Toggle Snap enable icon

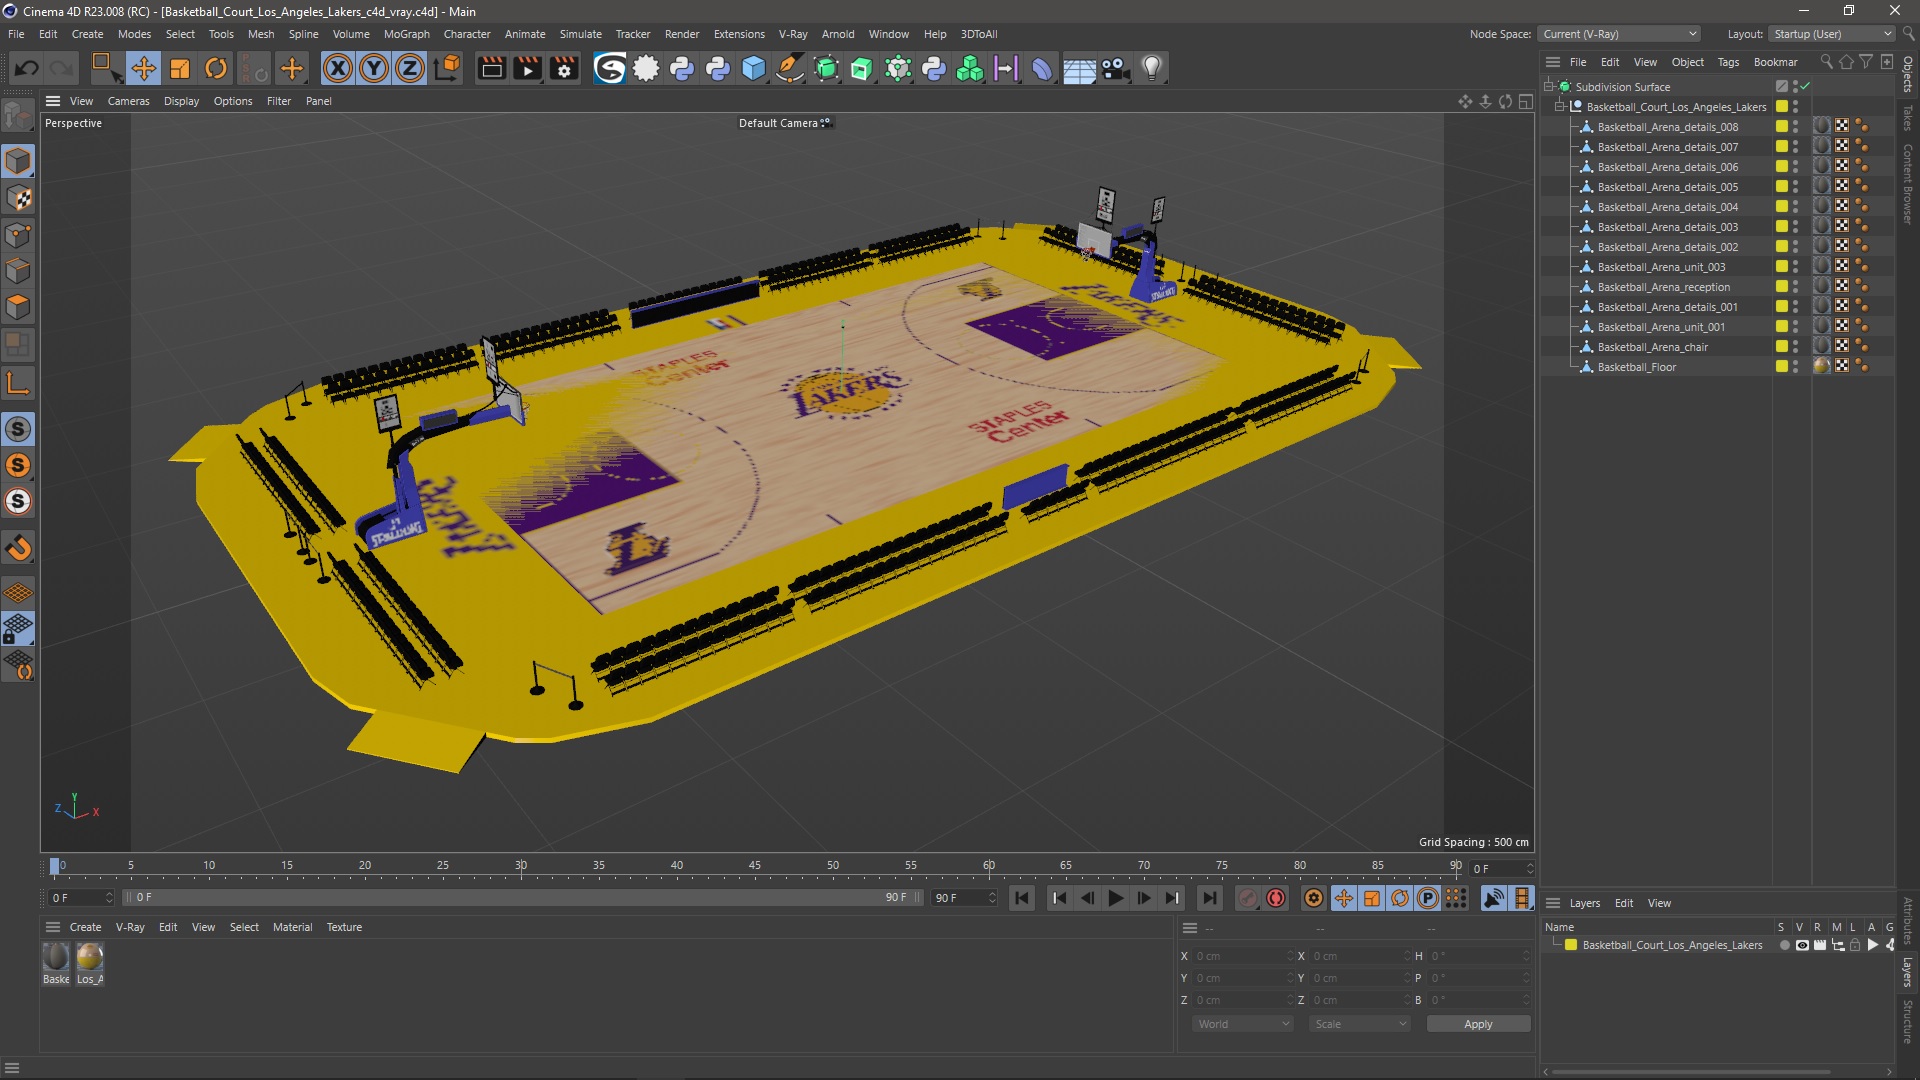pos(19,429)
